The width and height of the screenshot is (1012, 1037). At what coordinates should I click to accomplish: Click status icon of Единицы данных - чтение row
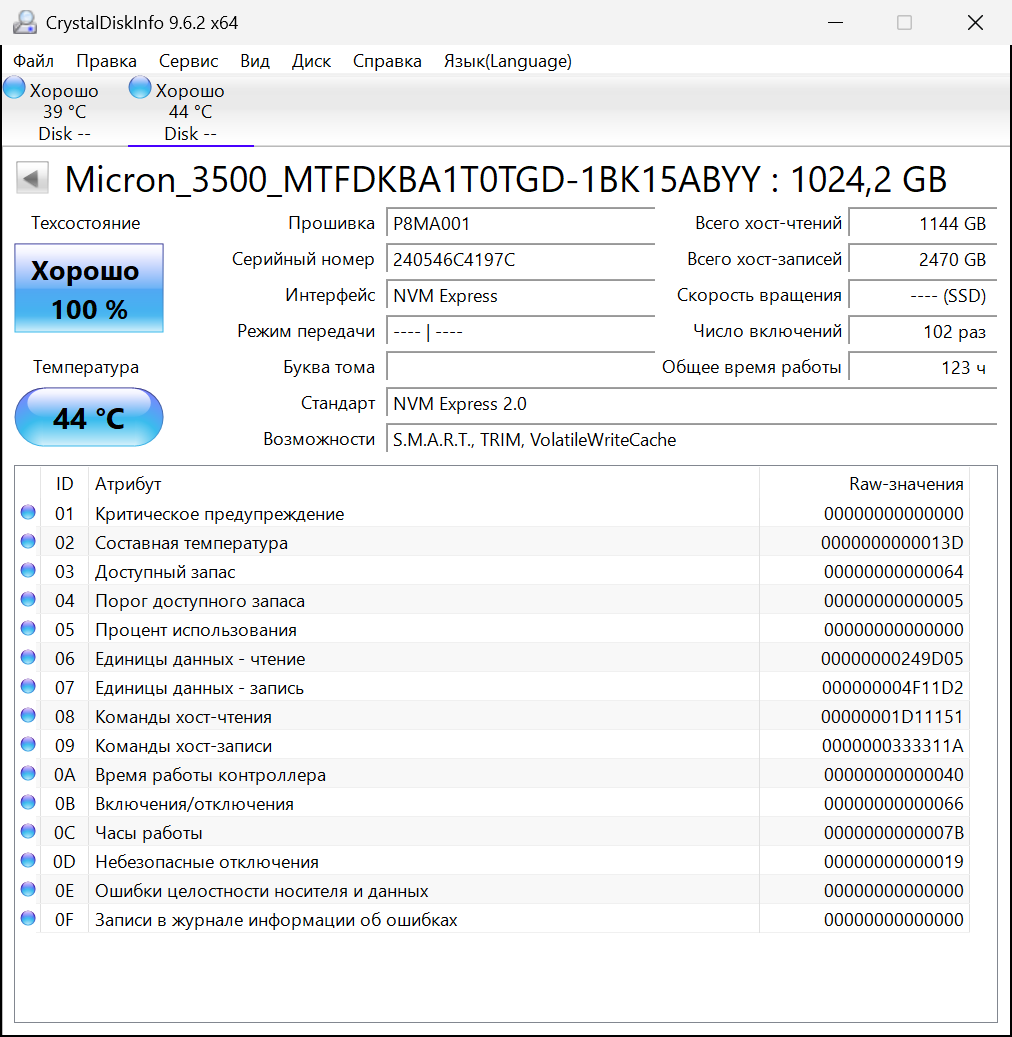coord(28,657)
